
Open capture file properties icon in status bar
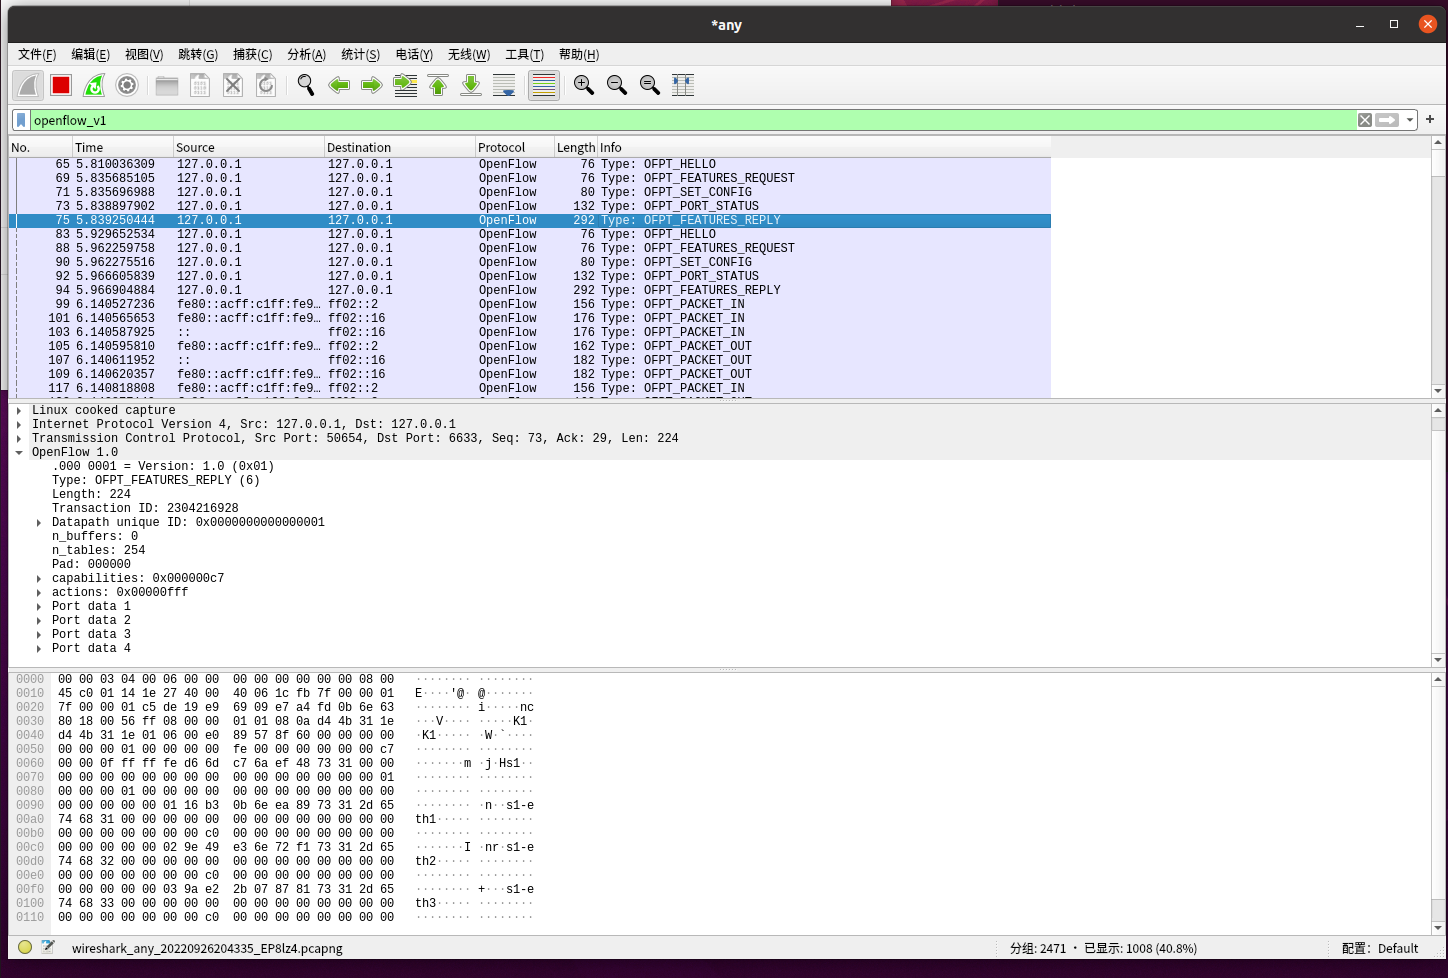tap(47, 947)
